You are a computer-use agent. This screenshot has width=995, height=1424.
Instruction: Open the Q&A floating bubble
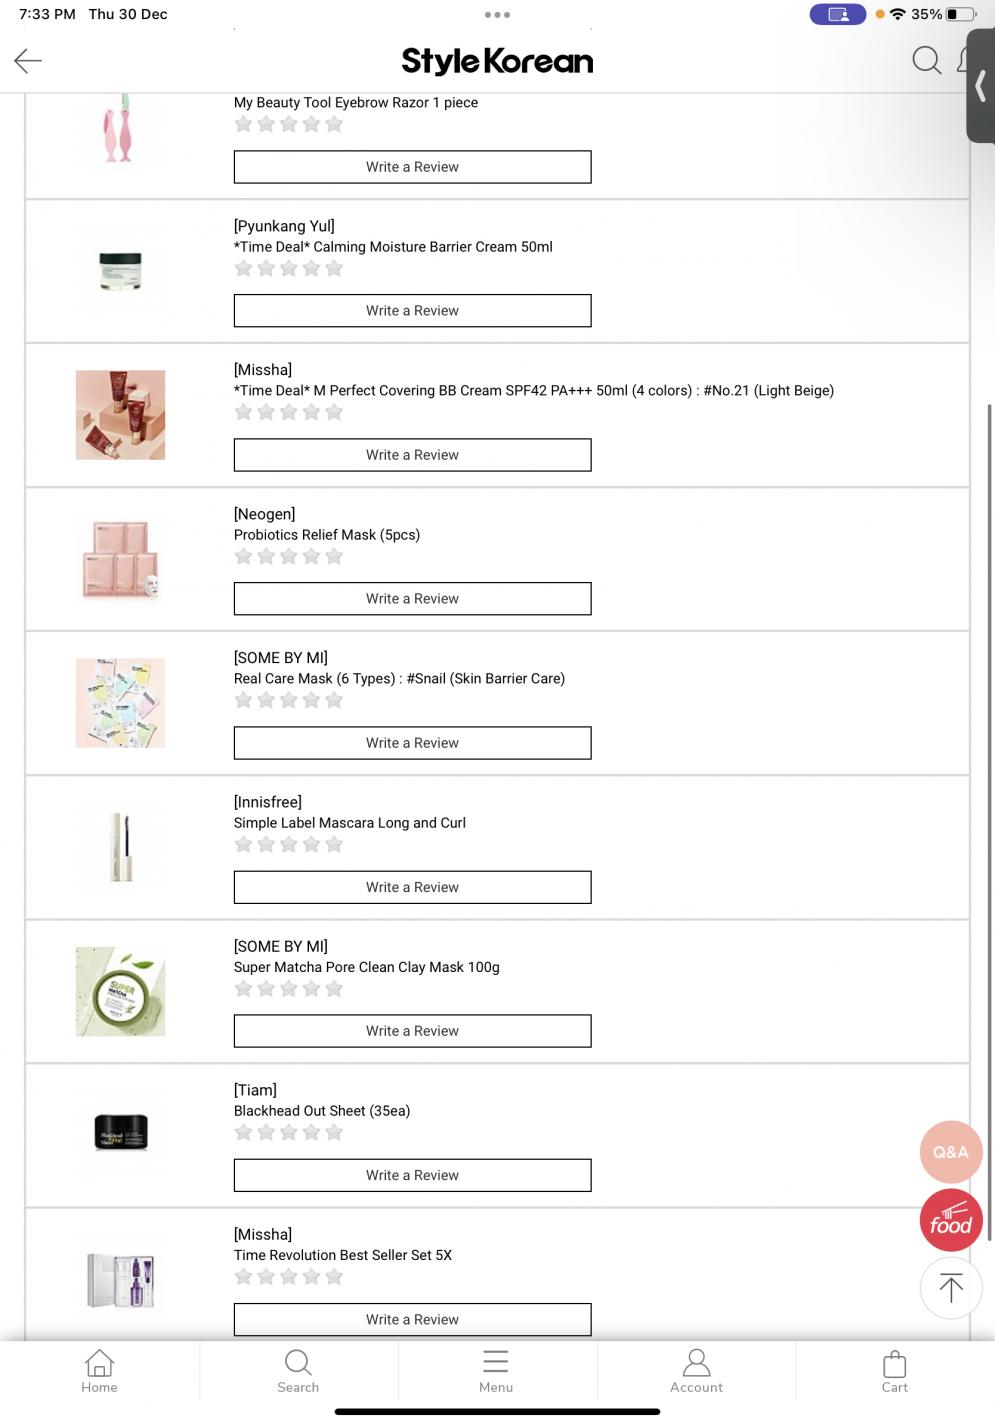coord(950,1152)
